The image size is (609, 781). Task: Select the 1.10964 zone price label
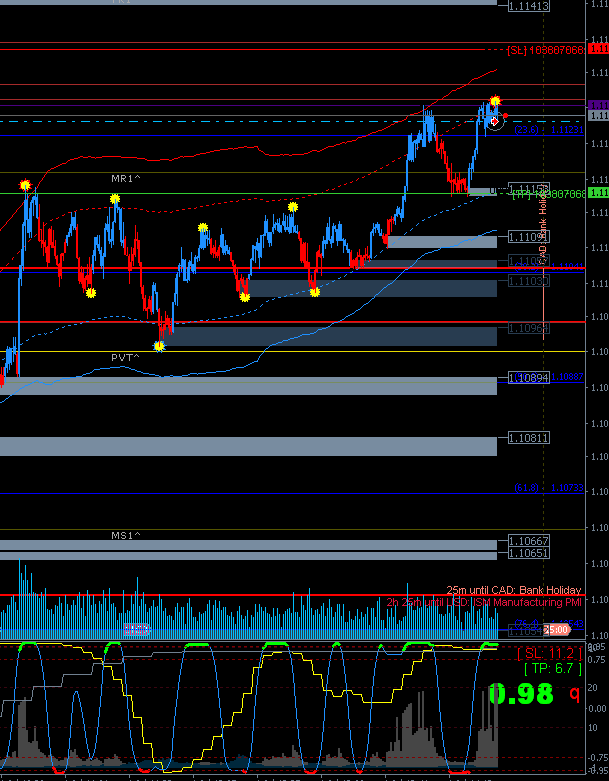coord(529,328)
